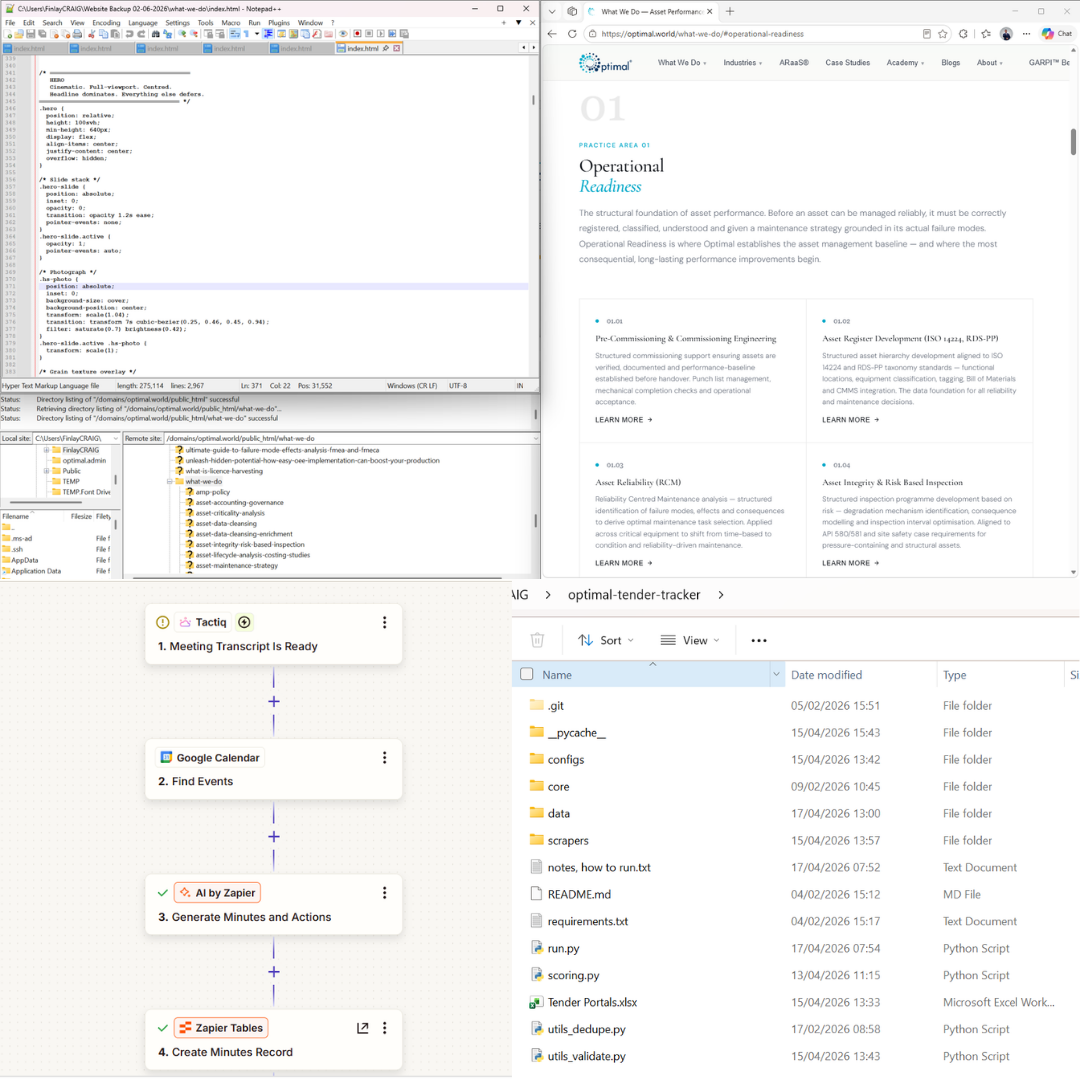Expand the What We Do nav dropdown
Screen dimensions: 1080x1080
682,63
